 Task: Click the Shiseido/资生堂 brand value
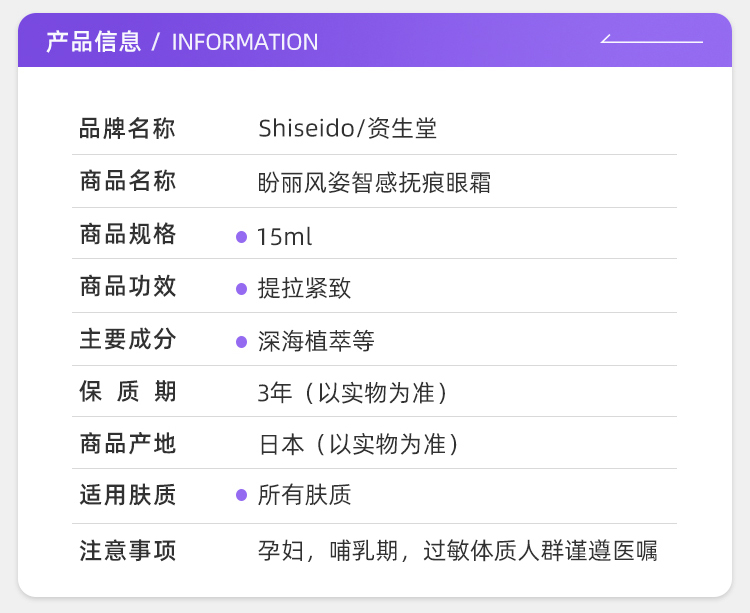(347, 129)
